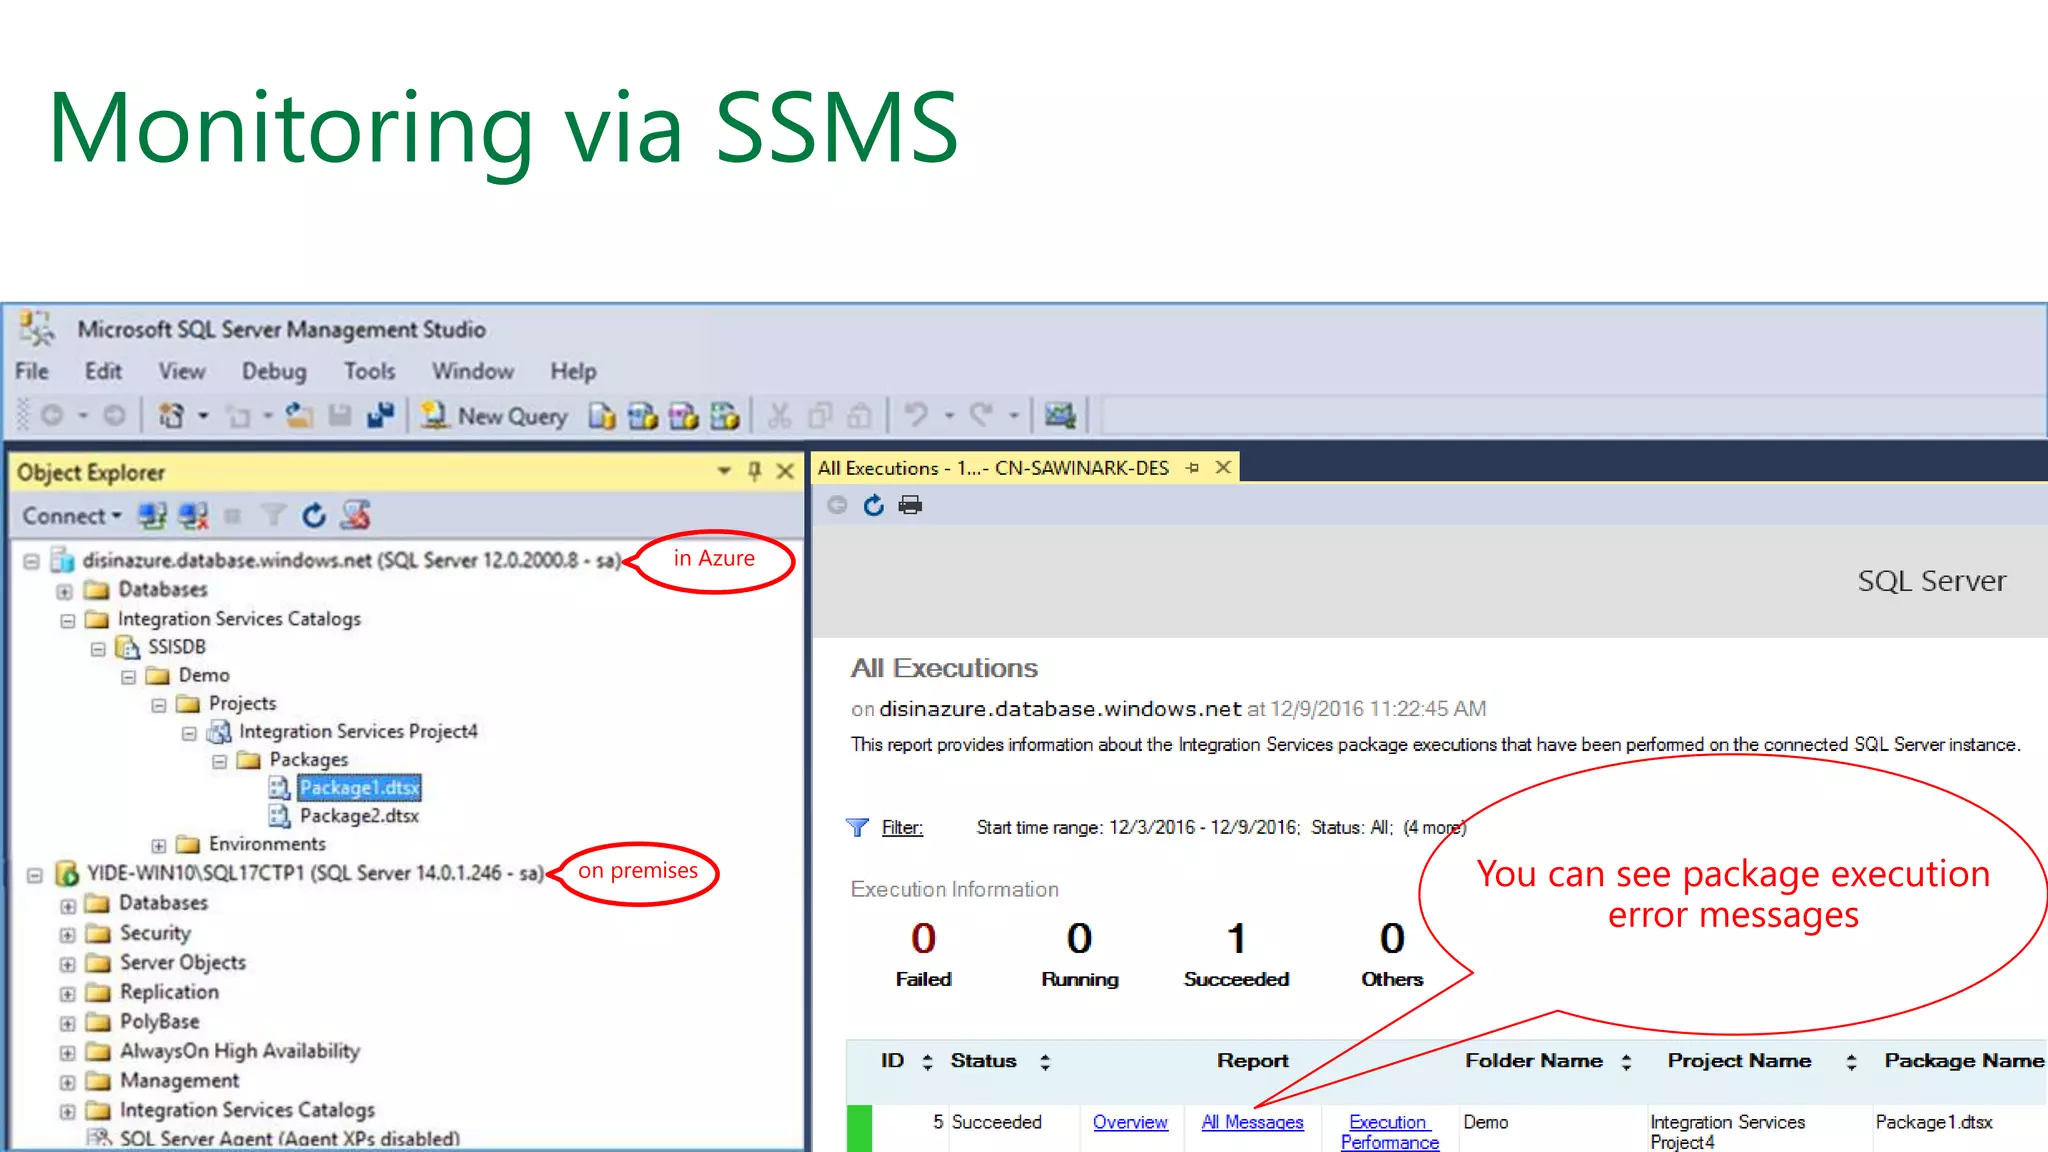This screenshot has height=1152, width=2048.
Task: Open the Window menu
Action: pyautogui.click(x=473, y=371)
